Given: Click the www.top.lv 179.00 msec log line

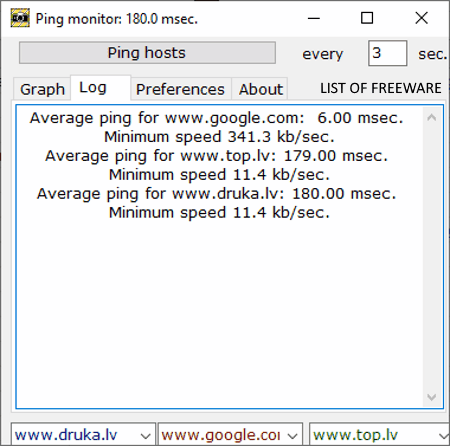Looking at the screenshot, I should click(217, 156).
